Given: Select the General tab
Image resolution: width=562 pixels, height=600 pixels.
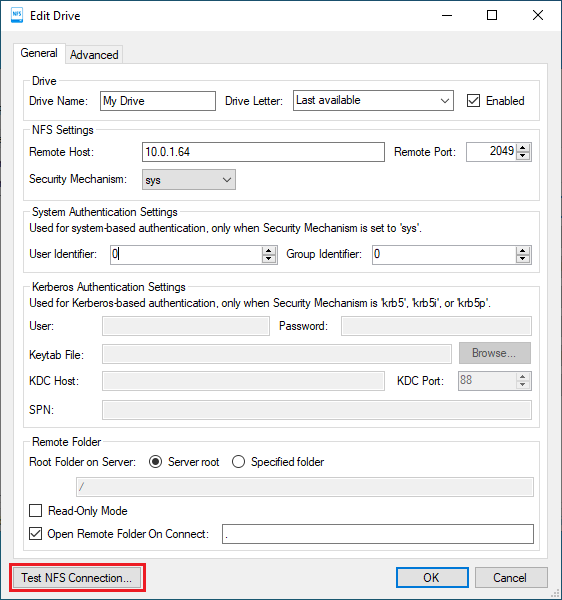Looking at the screenshot, I should click(x=39, y=53).
